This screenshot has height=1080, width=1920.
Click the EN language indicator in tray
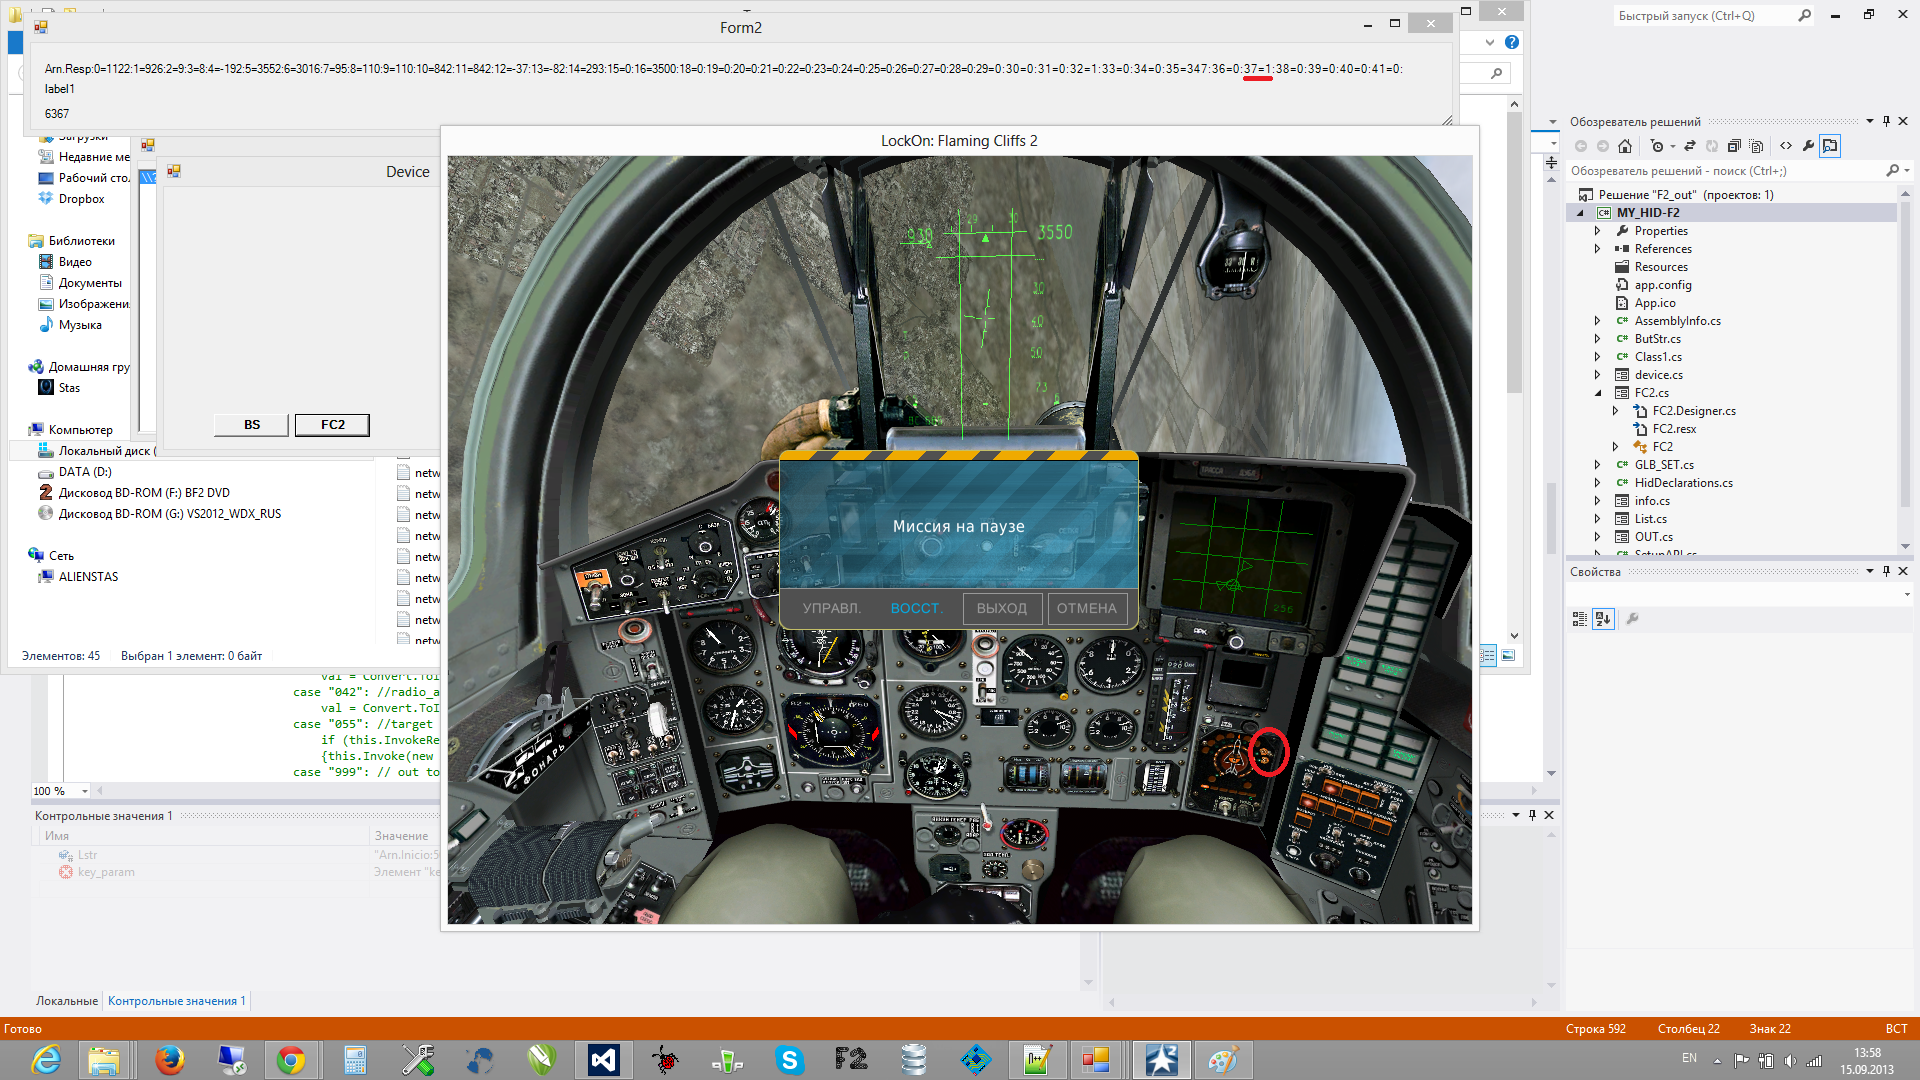point(1689,1059)
